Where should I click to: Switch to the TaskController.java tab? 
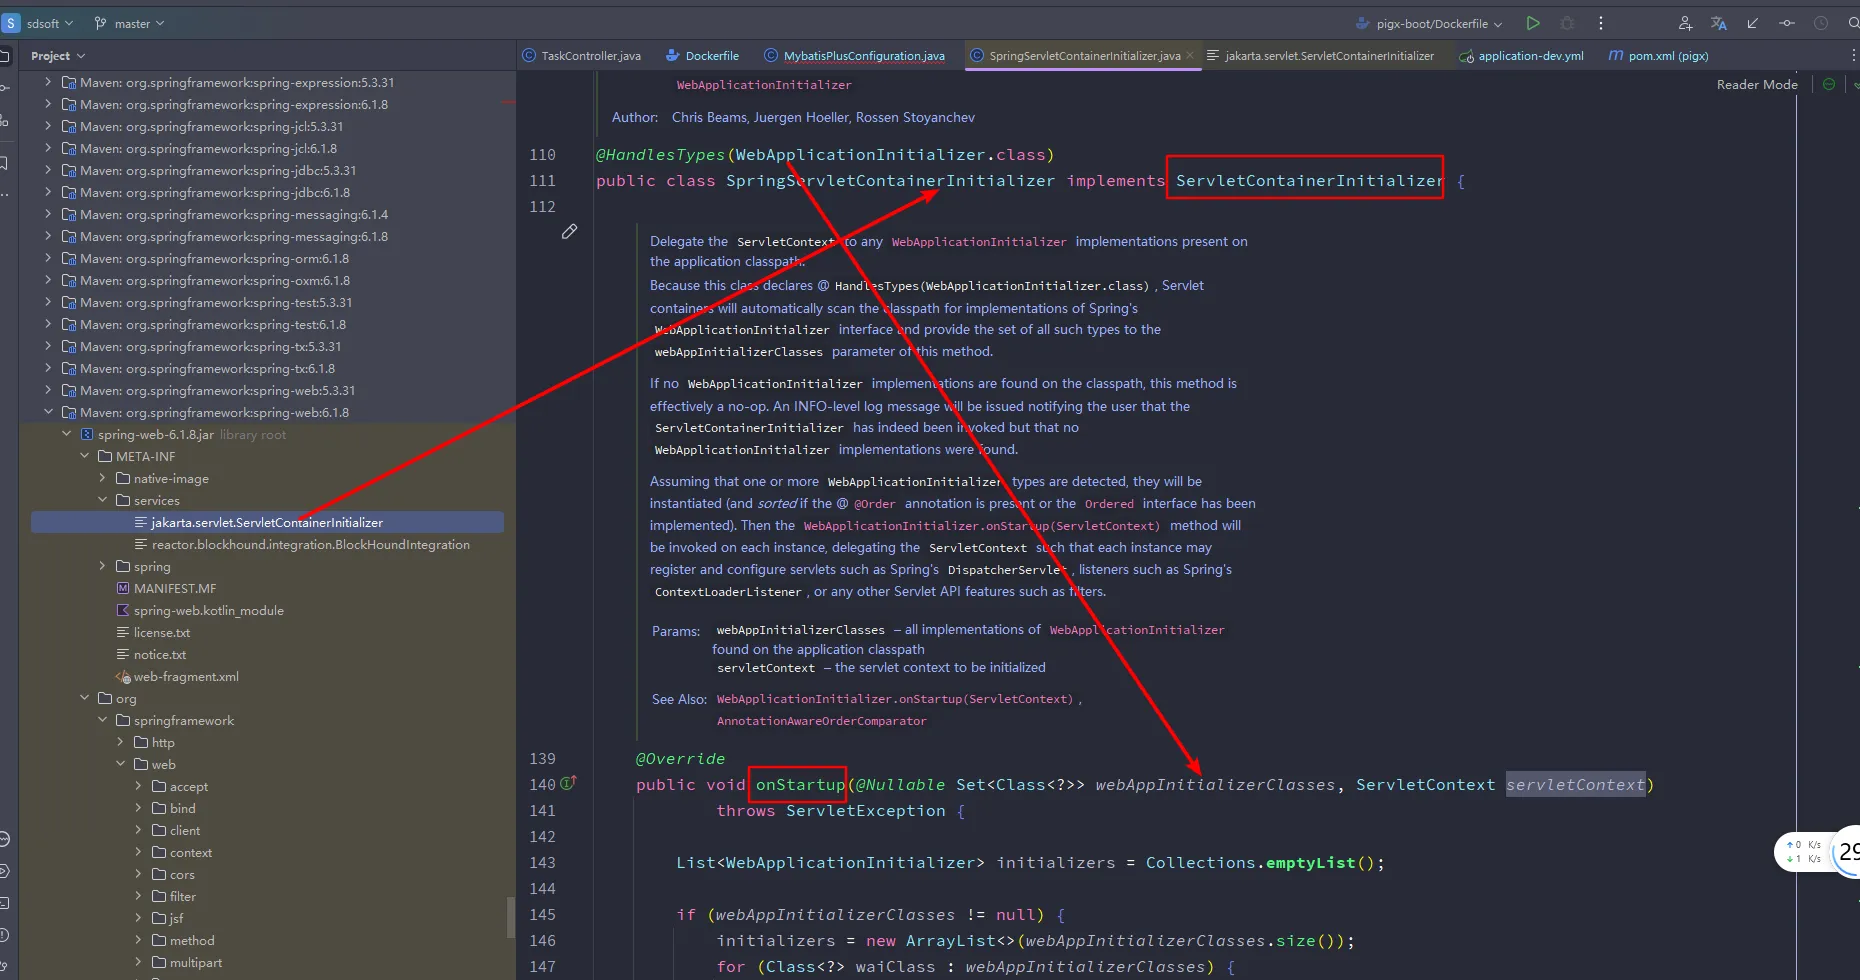click(590, 56)
